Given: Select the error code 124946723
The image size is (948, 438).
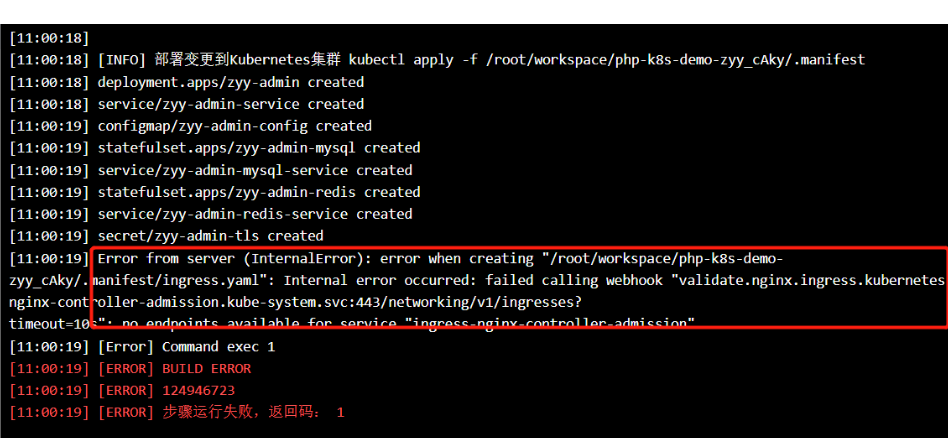Looking at the screenshot, I should coord(198,391).
